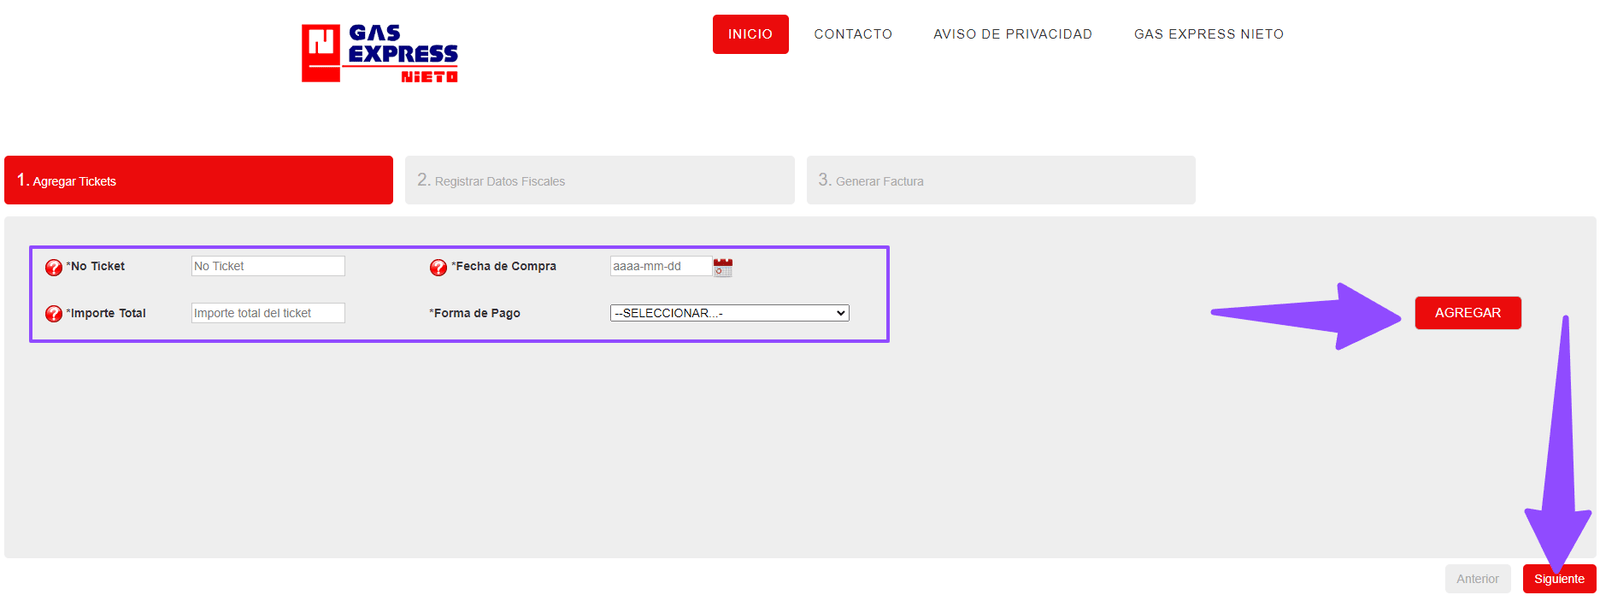The image size is (1600, 596).
Task: Click the Siguiente button
Action: (1559, 579)
